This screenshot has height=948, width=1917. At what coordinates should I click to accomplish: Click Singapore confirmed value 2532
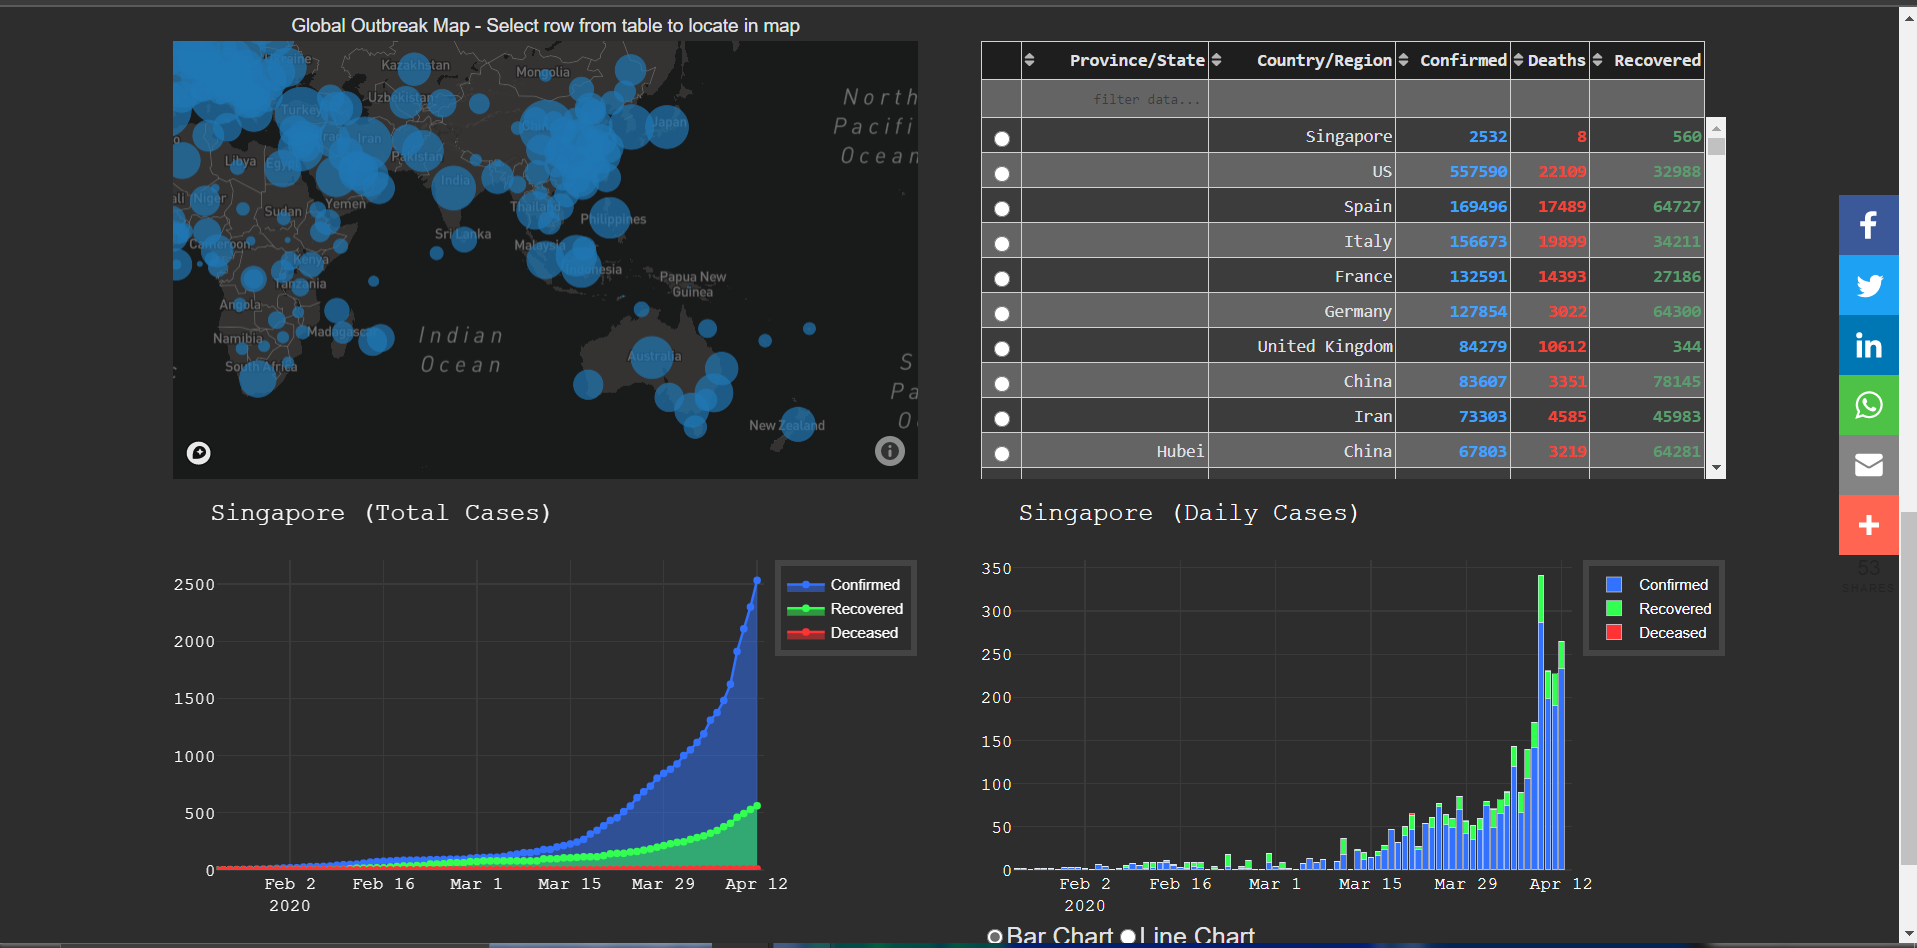1488,136
